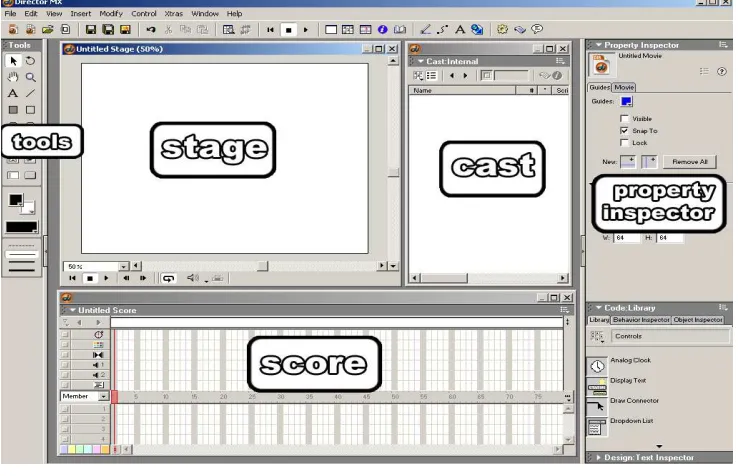
Task: Click the Find Cast Member toolbar icon
Action: 228,30
